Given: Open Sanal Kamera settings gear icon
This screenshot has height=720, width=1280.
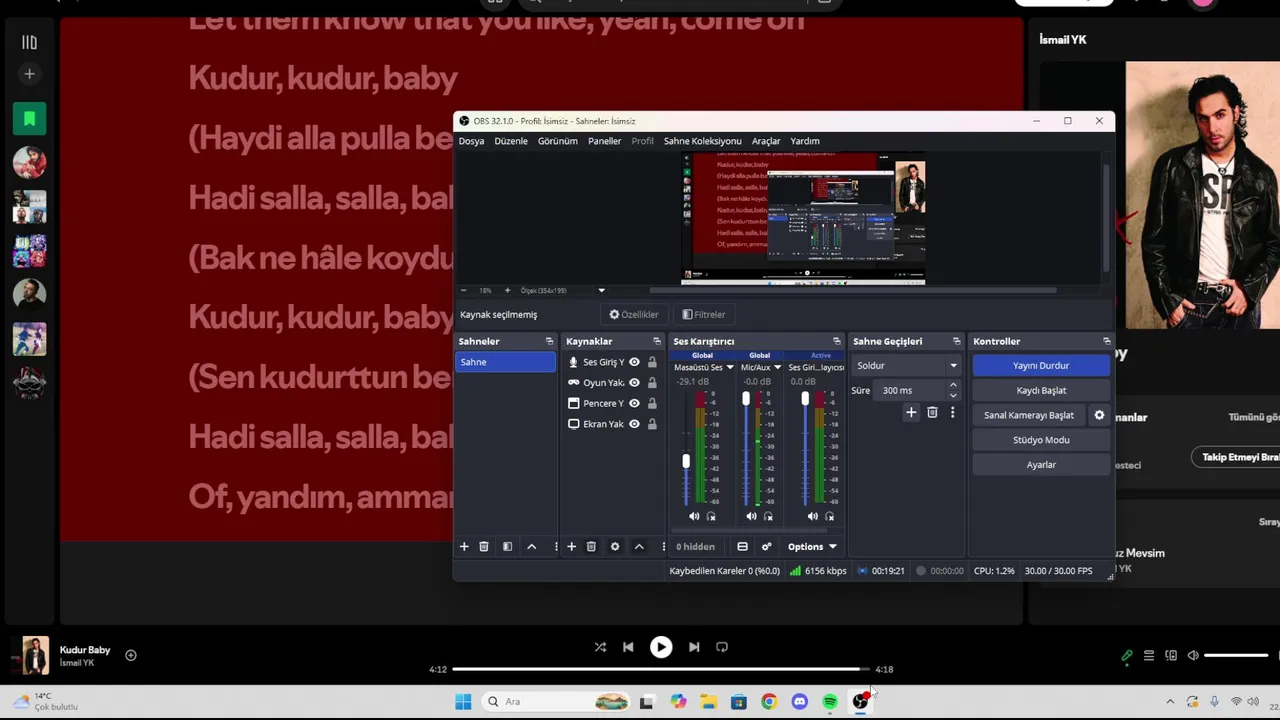Looking at the screenshot, I should (1099, 415).
